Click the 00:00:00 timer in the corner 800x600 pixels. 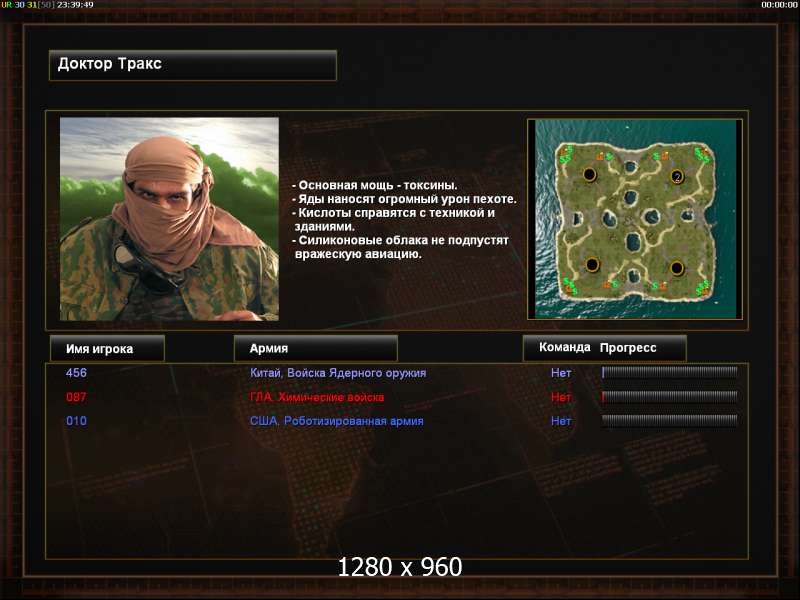pyautogui.click(x=779, y=5)
